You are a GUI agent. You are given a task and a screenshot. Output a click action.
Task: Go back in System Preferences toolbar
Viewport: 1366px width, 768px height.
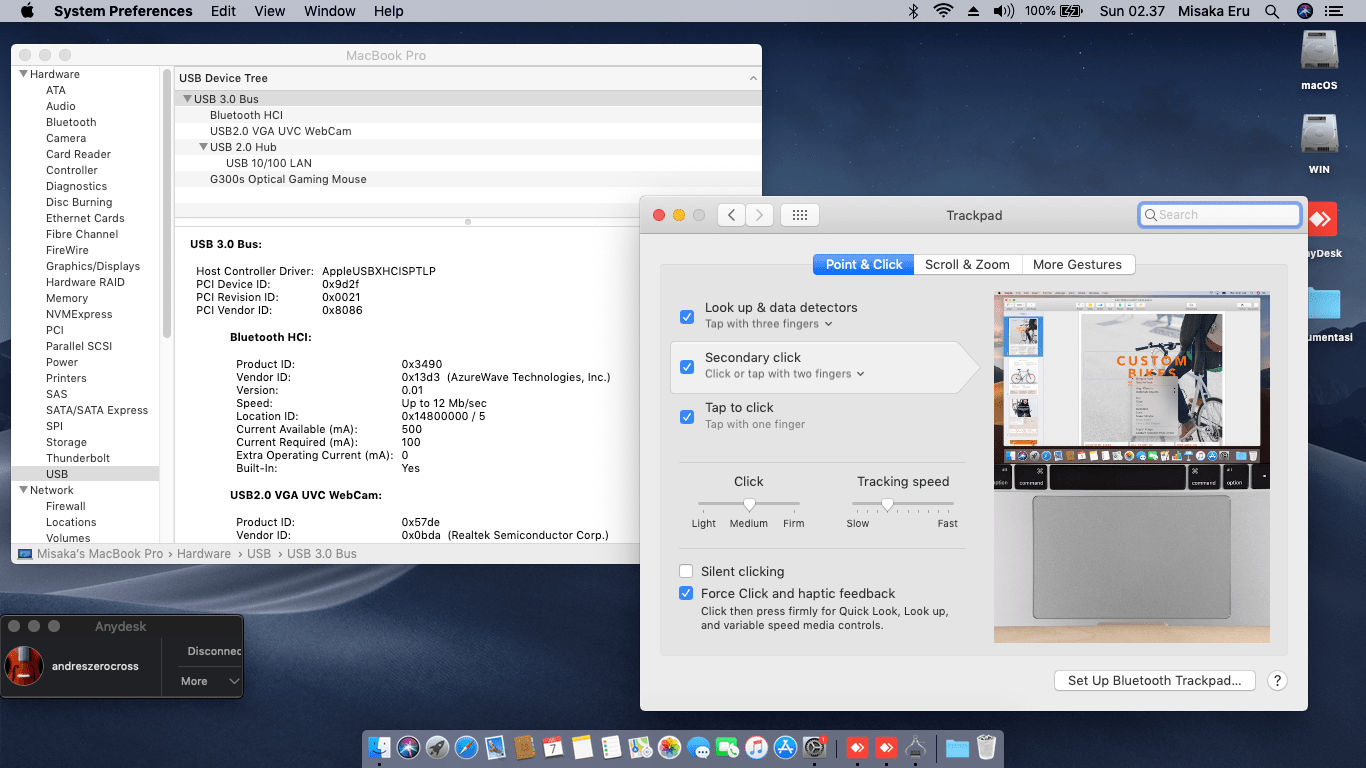pyautogui.click(x=731, y=215)
